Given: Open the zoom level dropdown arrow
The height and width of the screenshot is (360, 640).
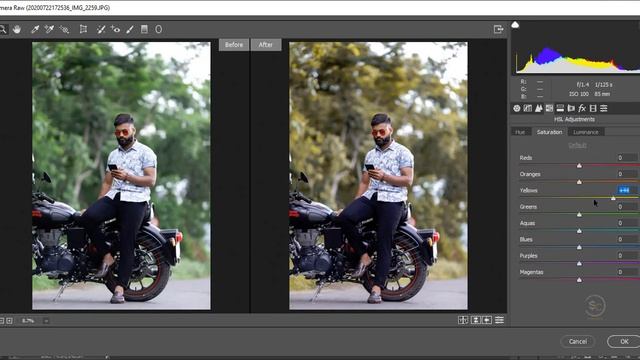Looking at the screenshot, I should pos(46,321).
